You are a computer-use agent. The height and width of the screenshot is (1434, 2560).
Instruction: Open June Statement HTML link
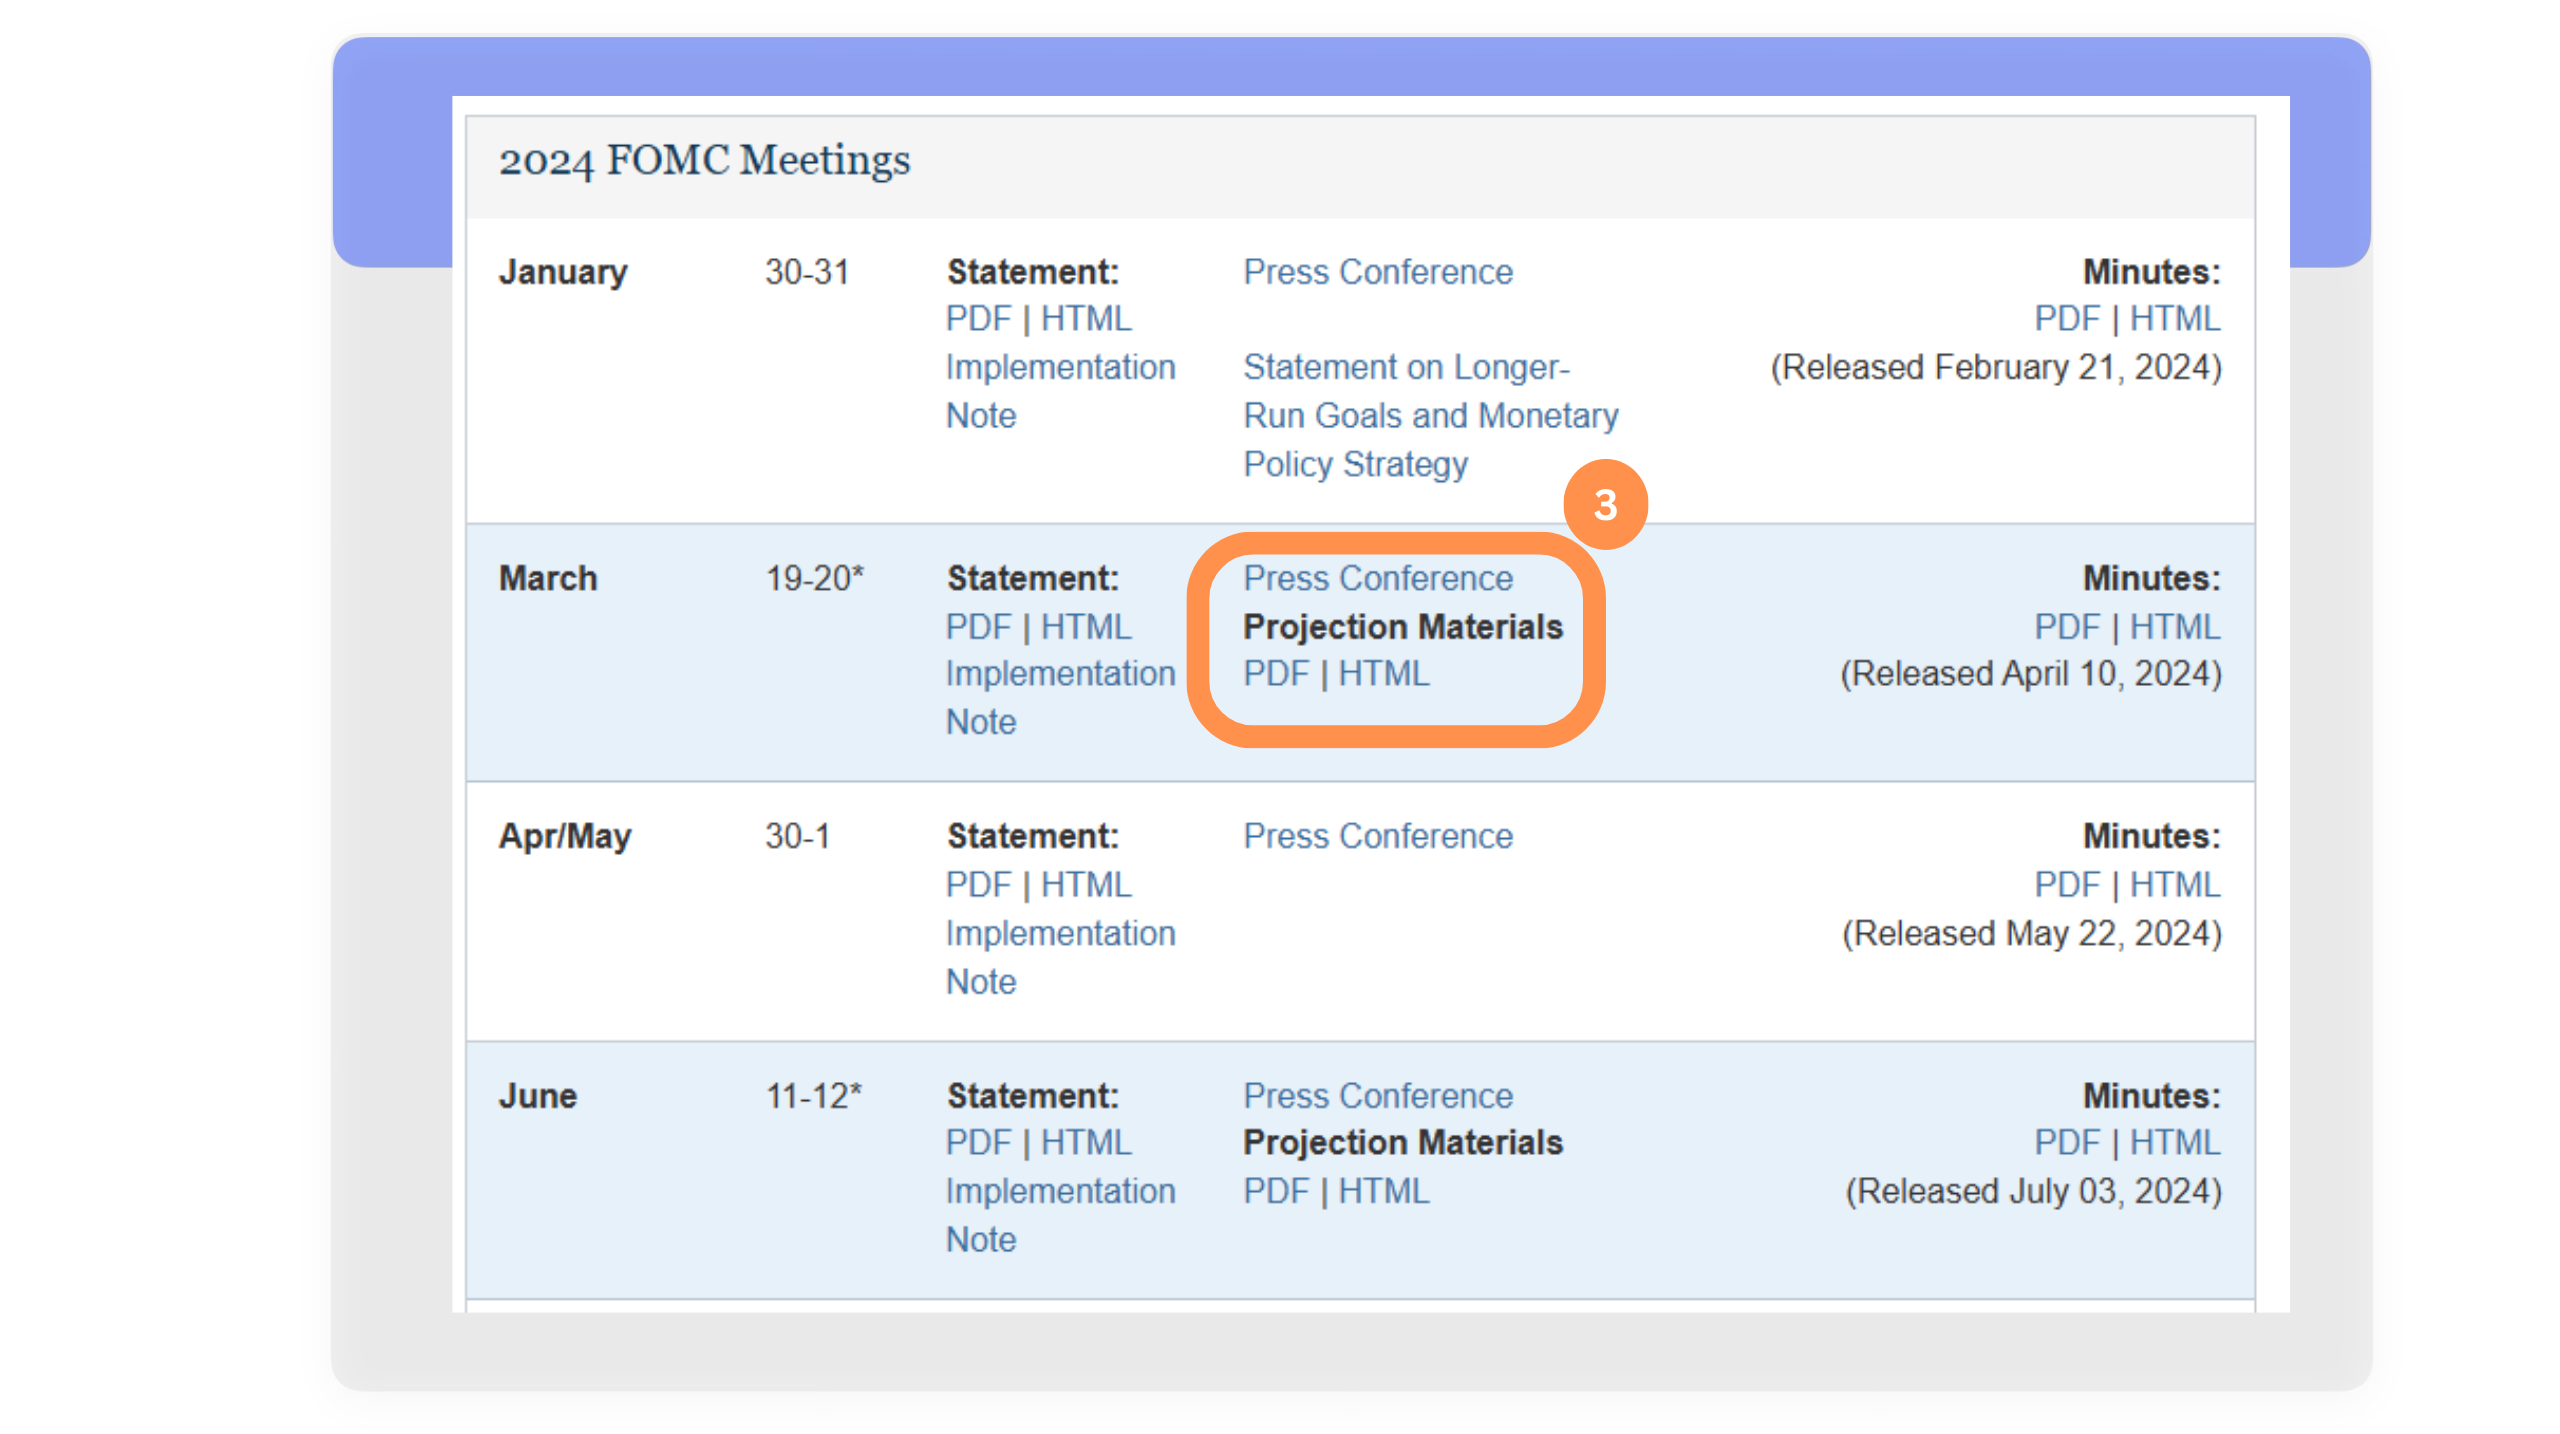click(x=1086, y=1143)
